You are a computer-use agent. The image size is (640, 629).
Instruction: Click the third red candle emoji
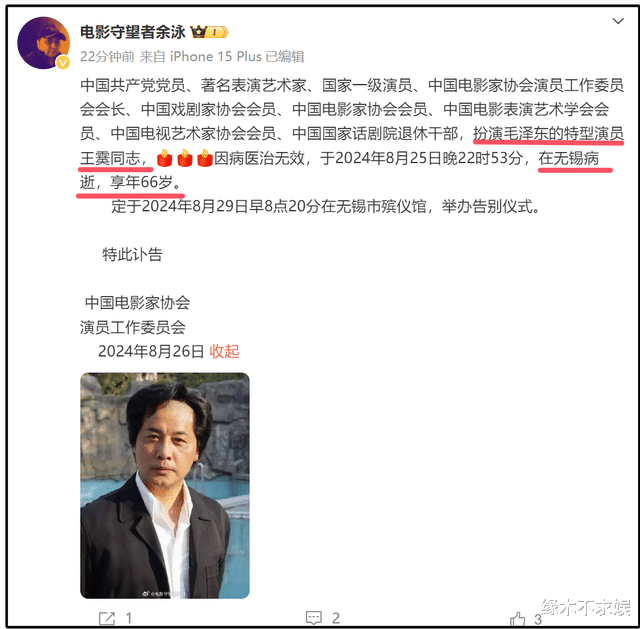205,158
